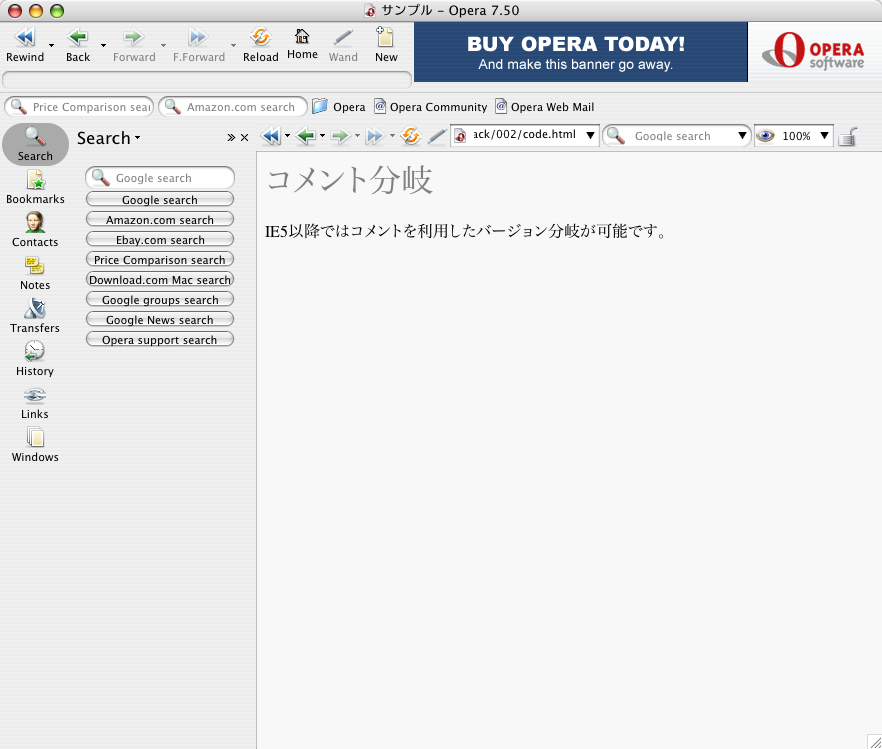Open the Windows panel
Viewport: 882px width, 749px height.
coord(35,438)
